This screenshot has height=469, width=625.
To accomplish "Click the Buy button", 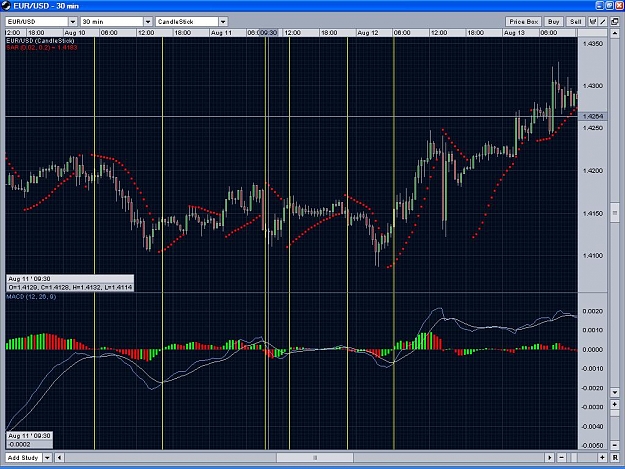I will pyautogui.click(x=553, y=22).
